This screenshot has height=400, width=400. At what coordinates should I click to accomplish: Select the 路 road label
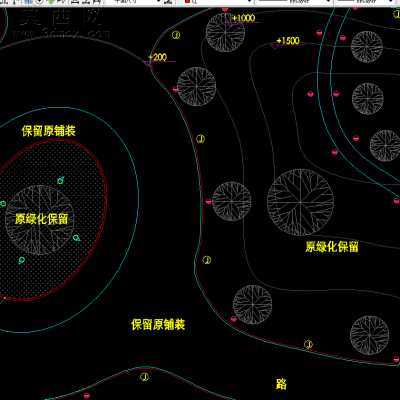[281, 384]
